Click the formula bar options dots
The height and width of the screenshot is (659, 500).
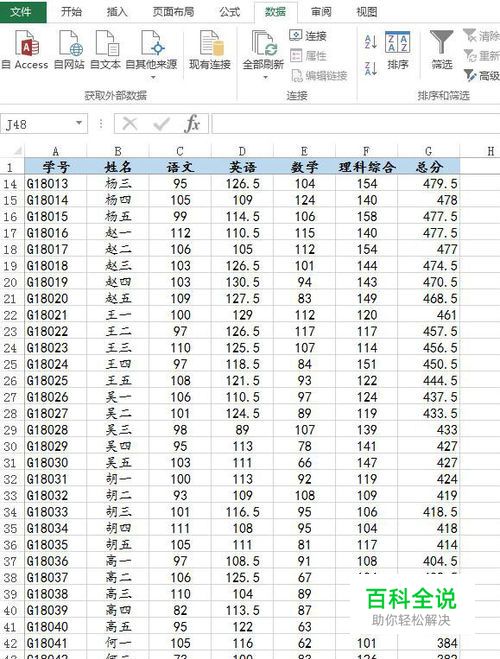pyautogui.click(x=101, y=124)
